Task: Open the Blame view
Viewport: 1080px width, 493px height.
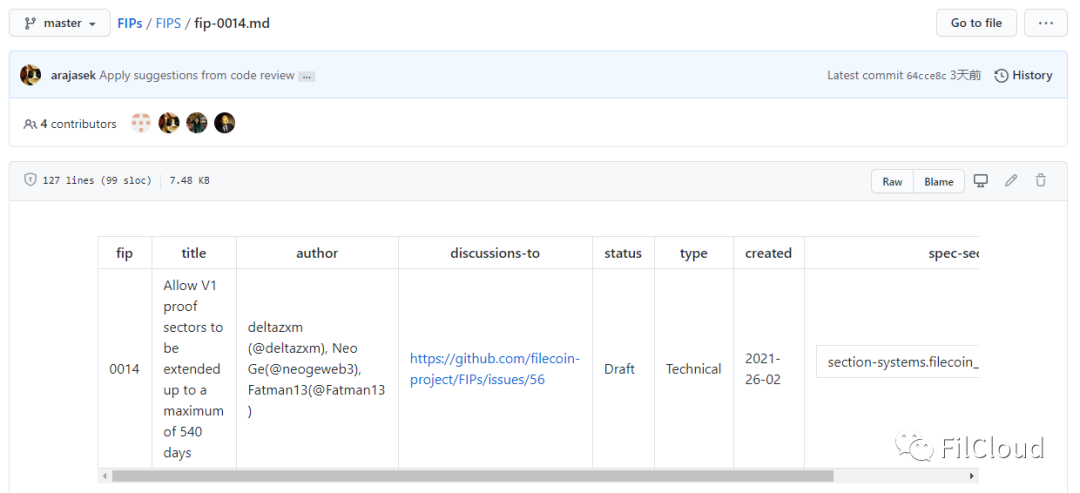Action: coord(939,182)
